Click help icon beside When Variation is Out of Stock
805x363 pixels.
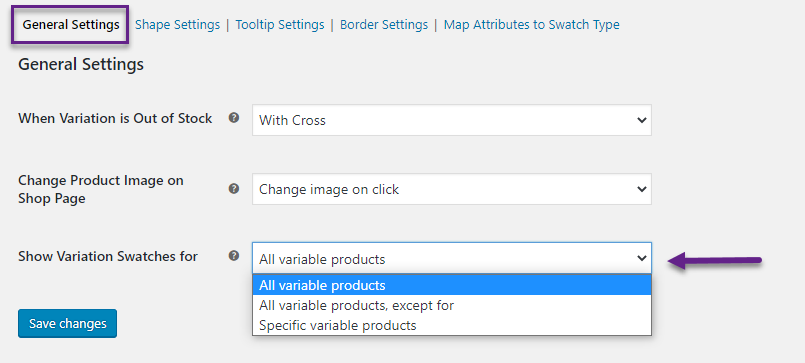234,118
